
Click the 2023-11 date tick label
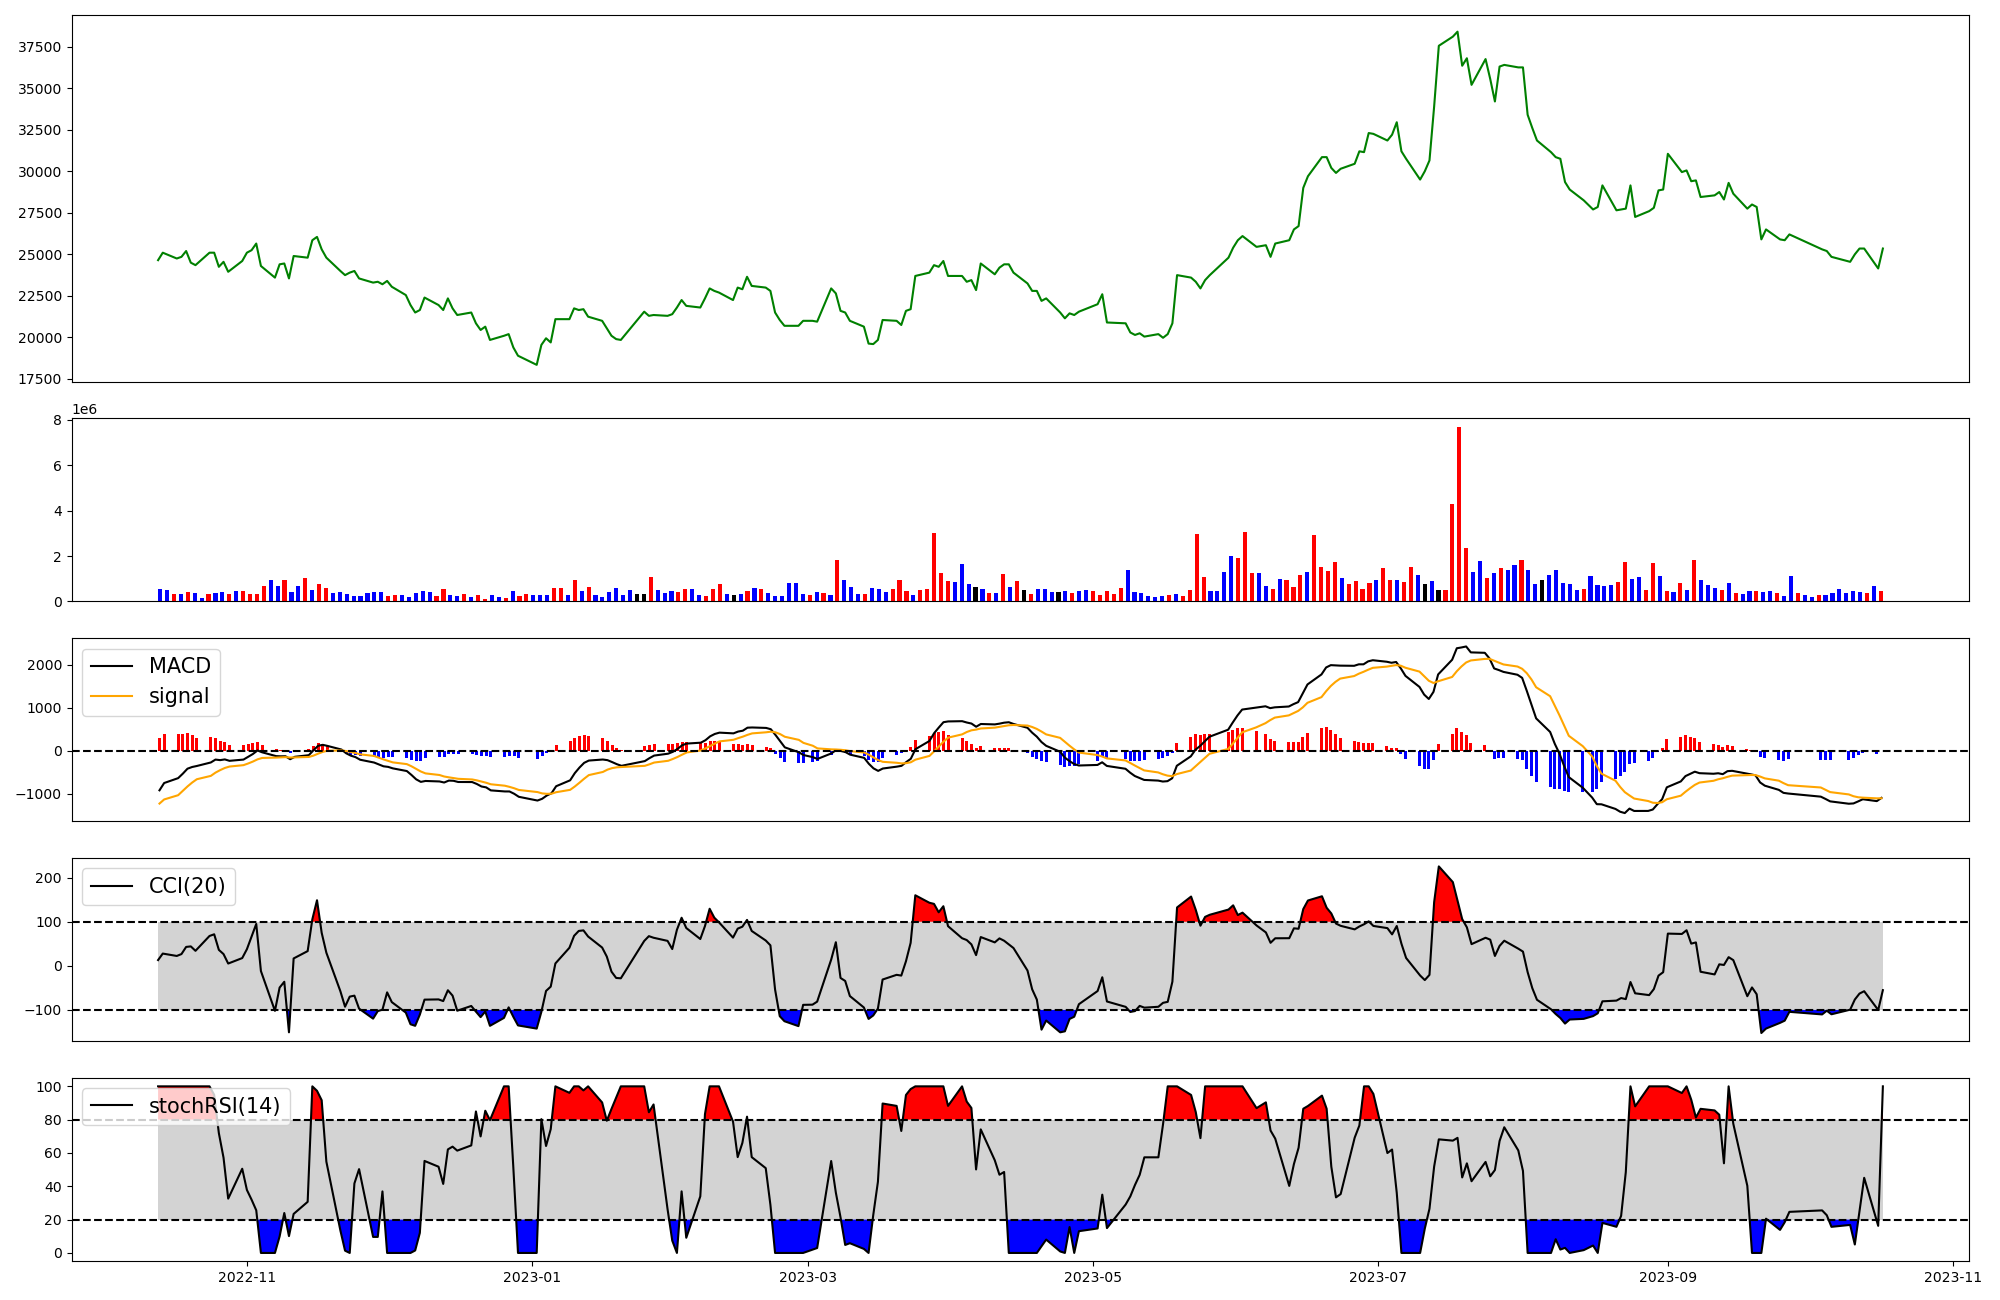coord(1953,1277)
